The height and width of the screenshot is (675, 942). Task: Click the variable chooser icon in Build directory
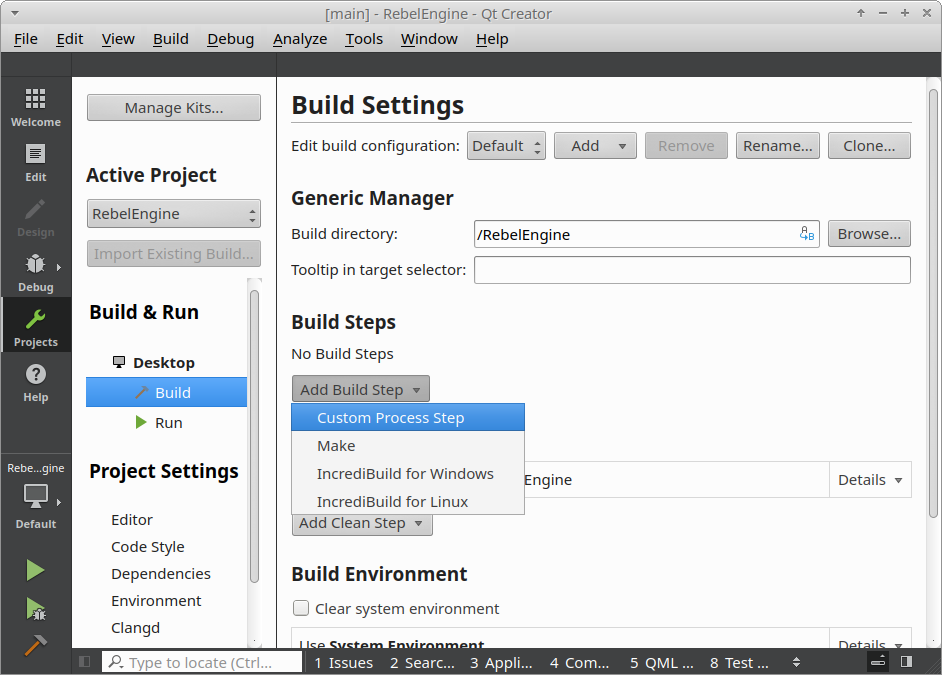point(807,234)
